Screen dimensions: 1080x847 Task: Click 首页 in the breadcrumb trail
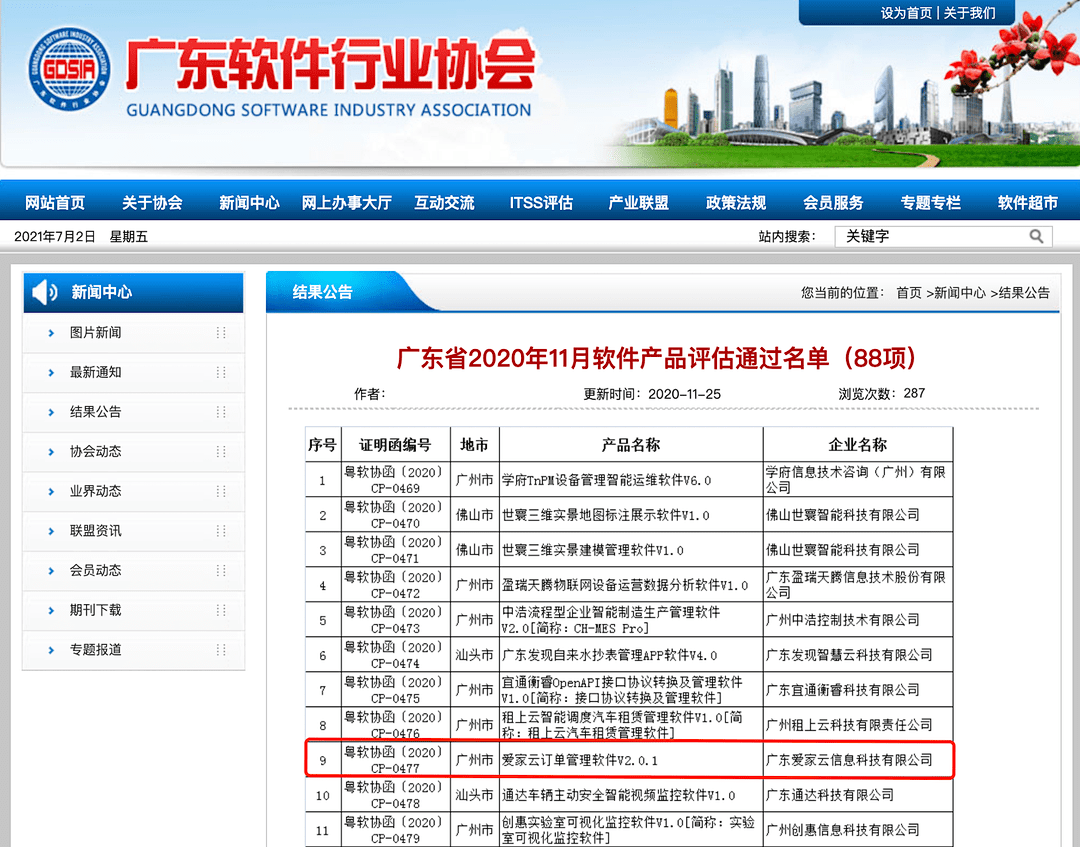pyautogui.click(x=908, y=293)
